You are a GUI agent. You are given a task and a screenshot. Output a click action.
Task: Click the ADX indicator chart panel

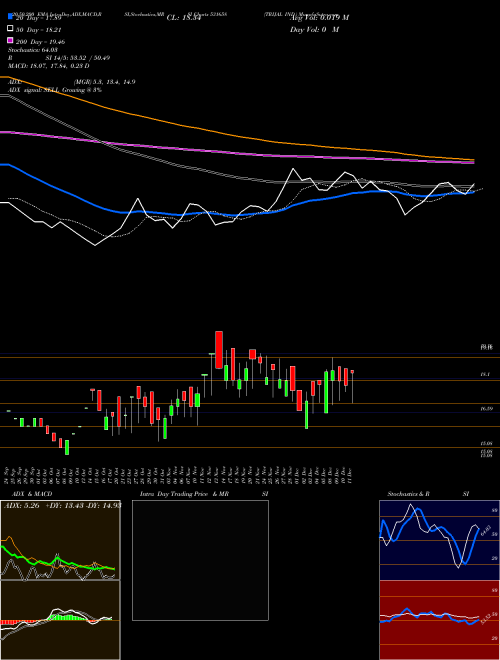click(x=60, y=540)
